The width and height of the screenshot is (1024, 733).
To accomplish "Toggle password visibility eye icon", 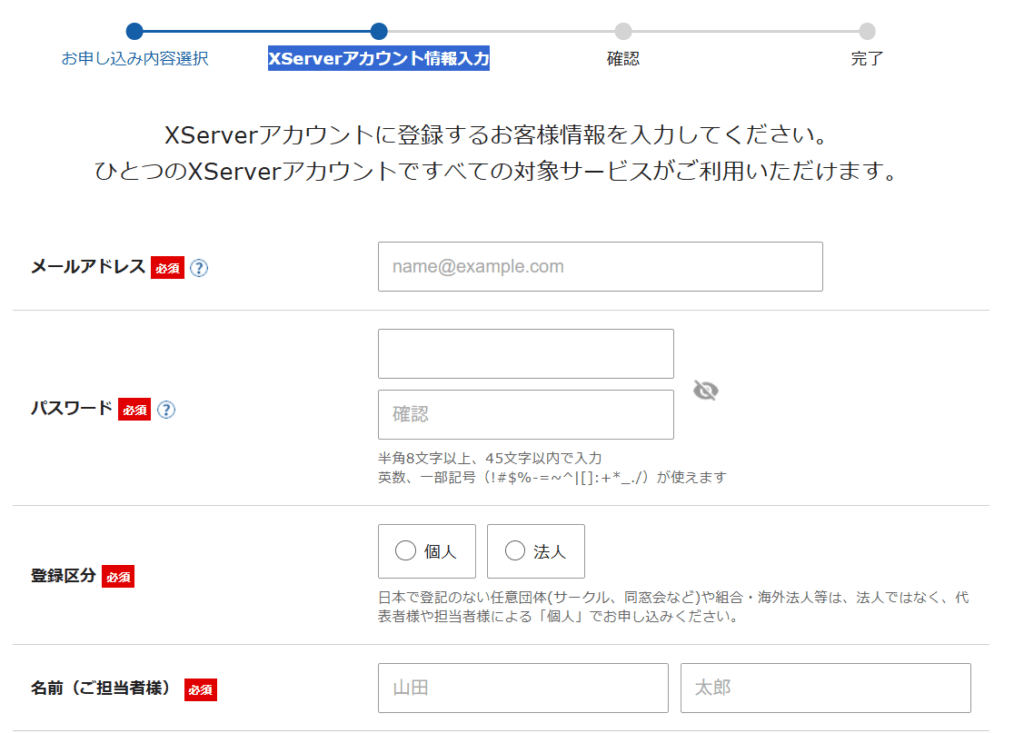I will (705, 391).
